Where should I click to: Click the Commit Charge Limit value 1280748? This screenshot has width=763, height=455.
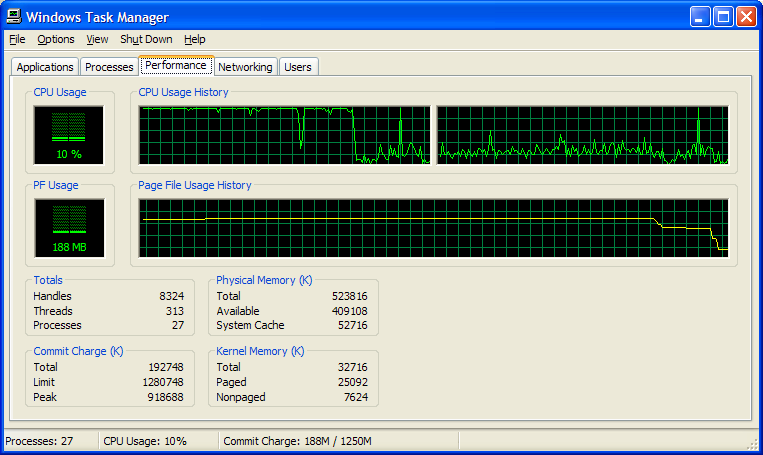point(163,382)
